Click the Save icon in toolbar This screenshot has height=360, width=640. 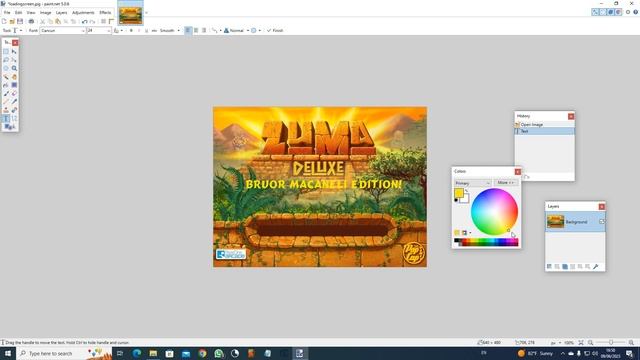point(20,21)
